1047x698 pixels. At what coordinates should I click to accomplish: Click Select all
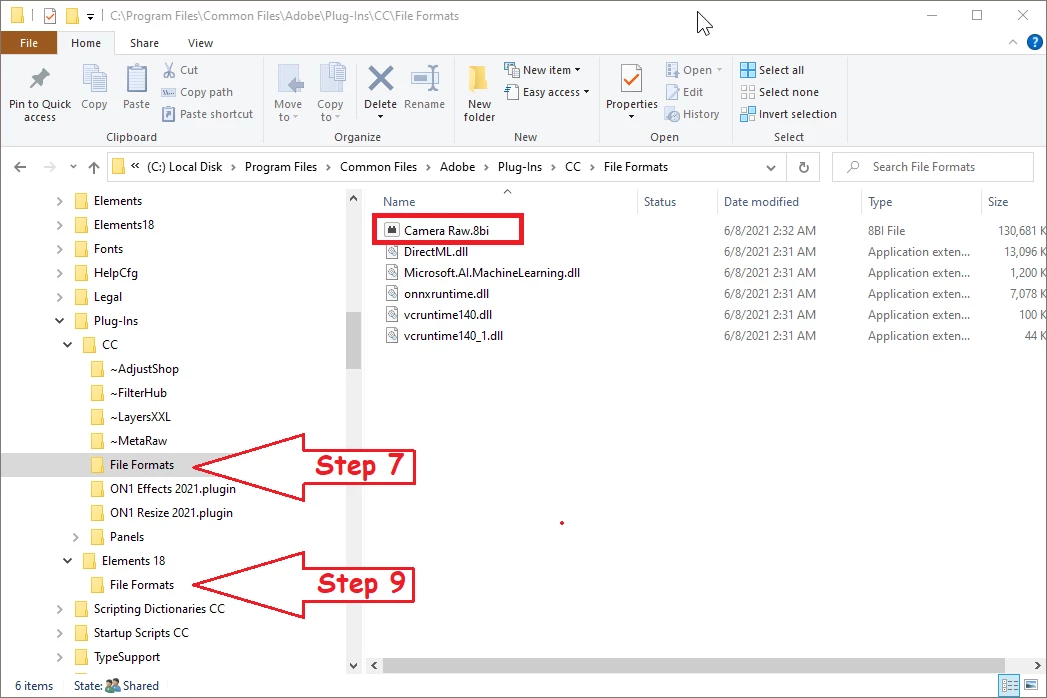772,70
